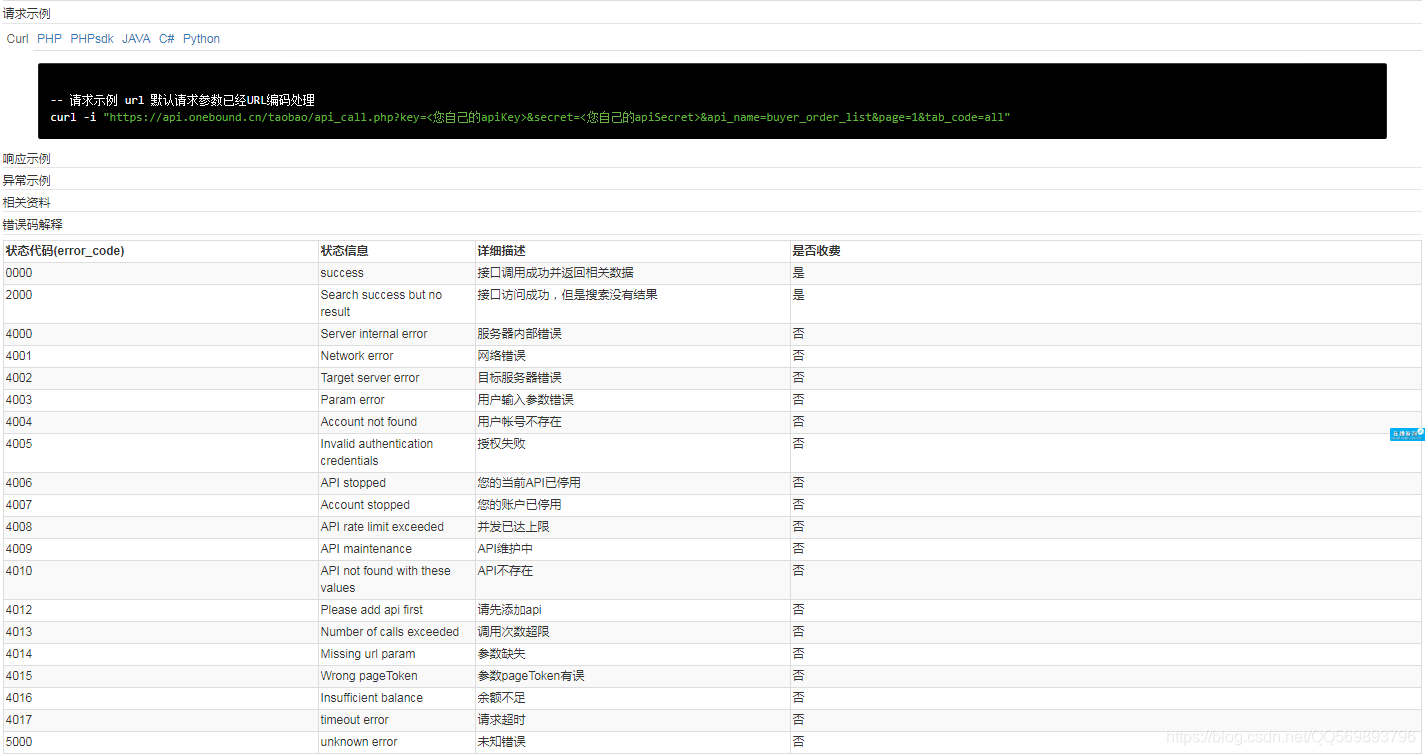Screen dimensions: 1425x755
Task: Click the 'Missing url param' cell
Action: tap(396, 654)
